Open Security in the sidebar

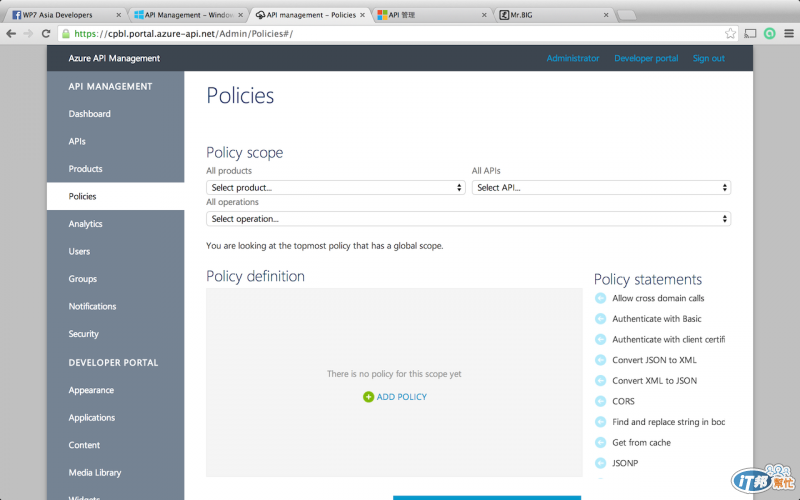[84, 334]
